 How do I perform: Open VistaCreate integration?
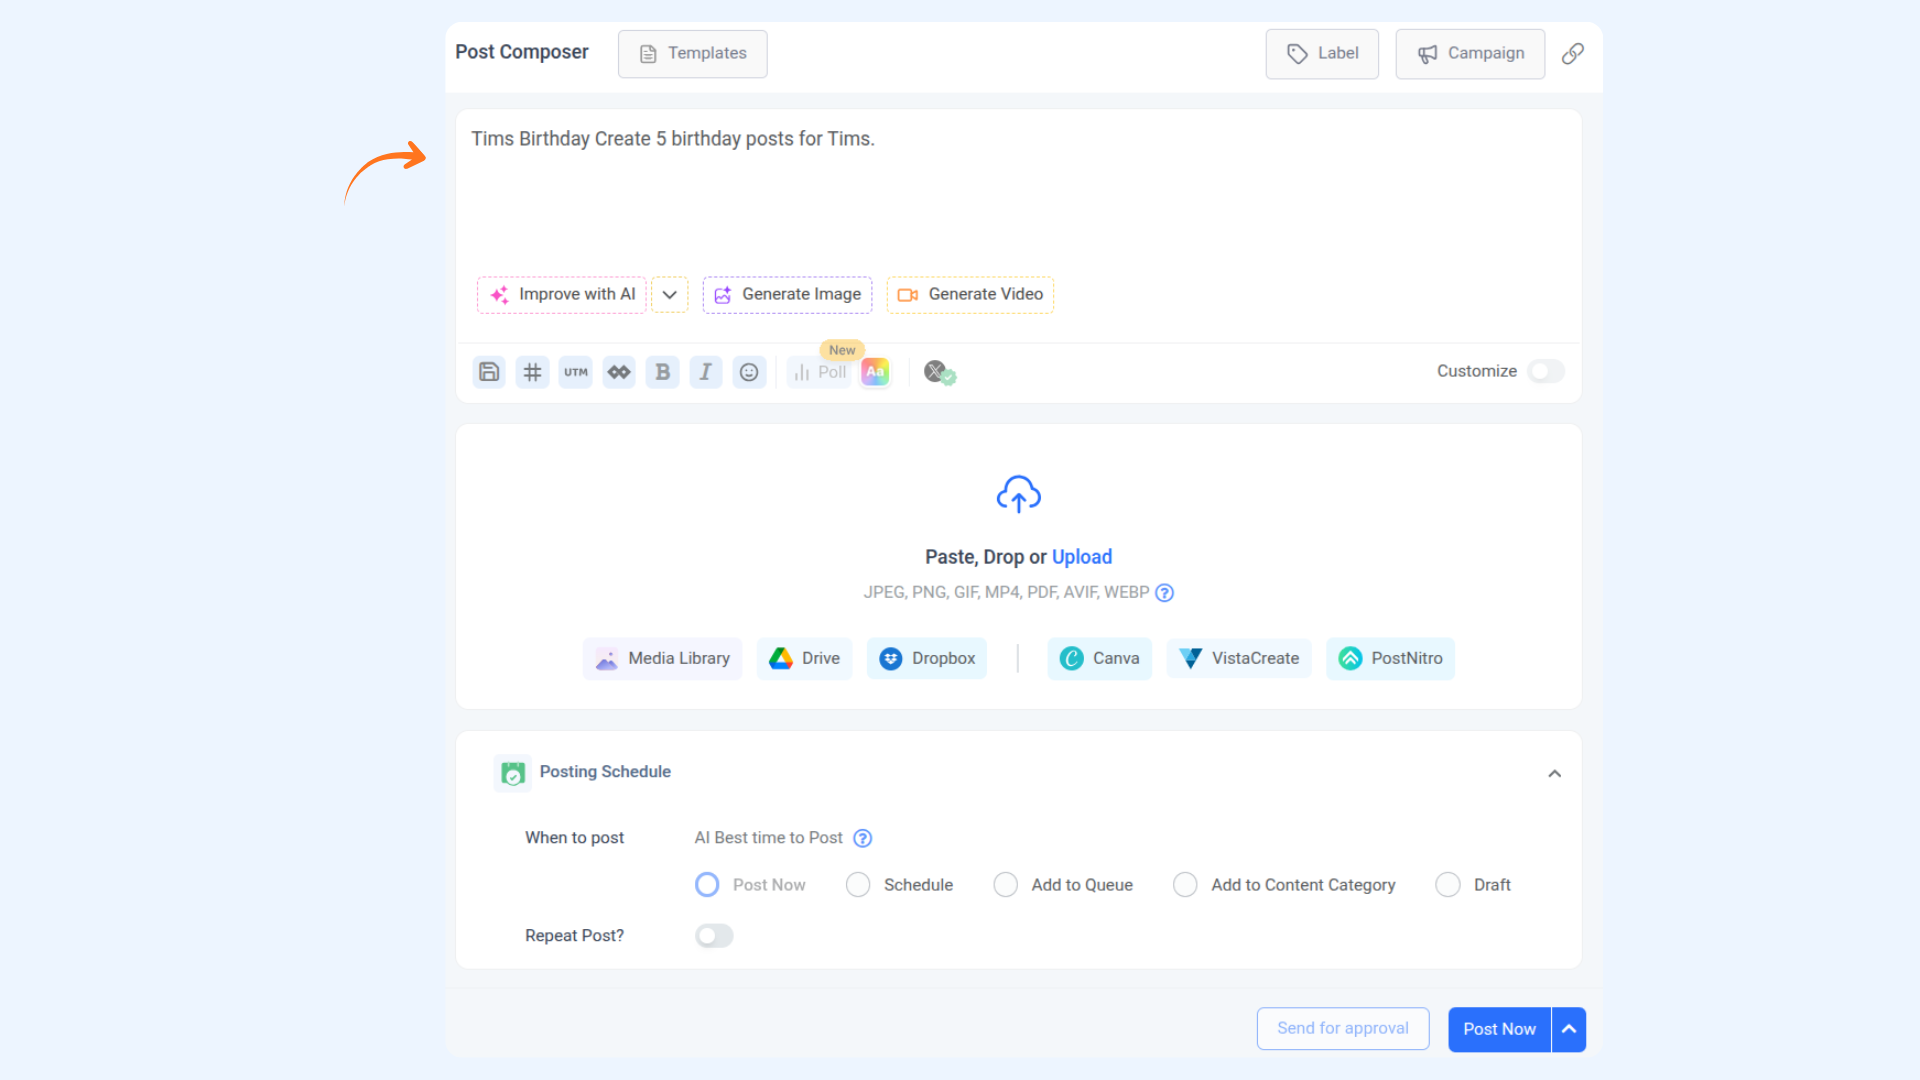pos(1239,659)
